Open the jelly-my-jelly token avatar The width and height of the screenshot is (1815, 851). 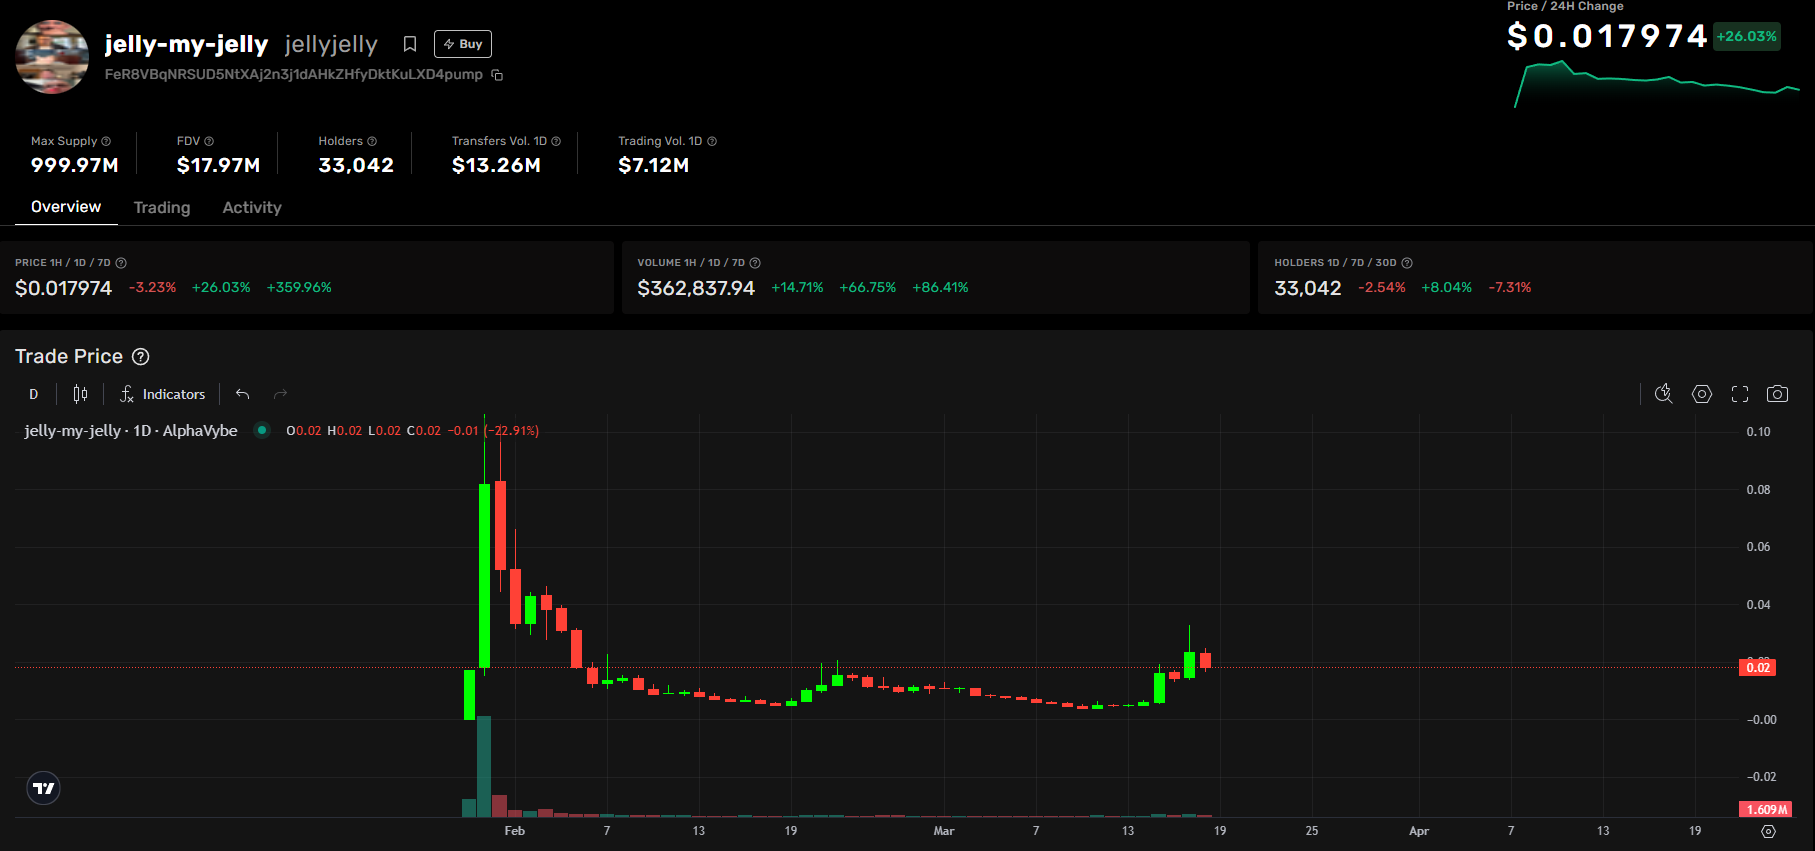click(52, 57)
